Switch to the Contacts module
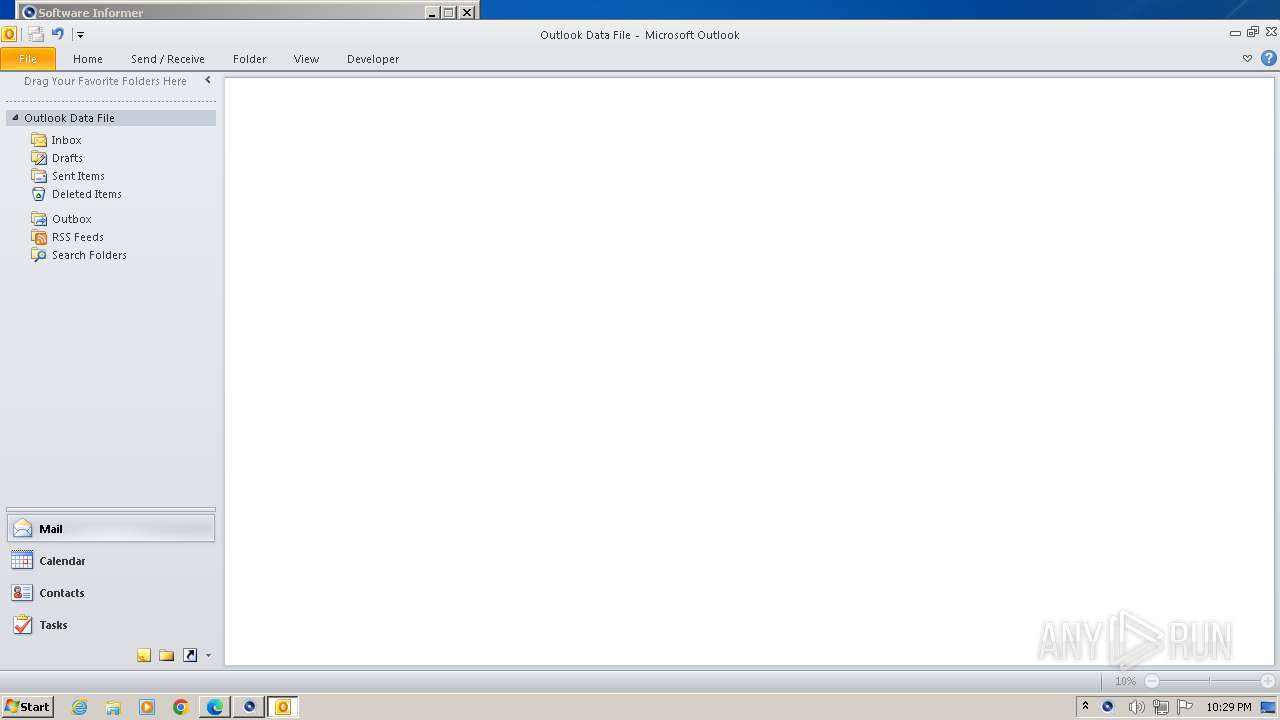 (x=111, y=593)
